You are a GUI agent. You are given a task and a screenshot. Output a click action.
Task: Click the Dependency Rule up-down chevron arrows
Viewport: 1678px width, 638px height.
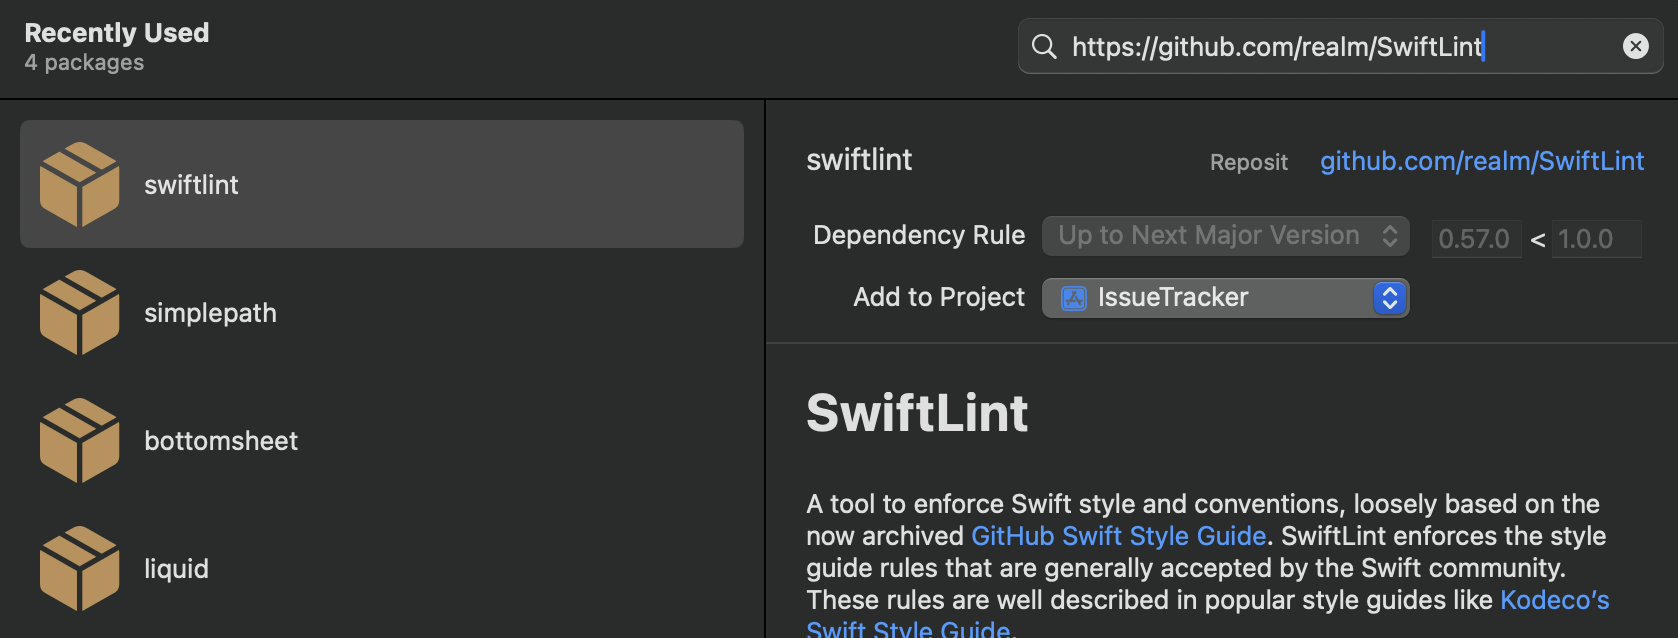(x=1390, y=236)
